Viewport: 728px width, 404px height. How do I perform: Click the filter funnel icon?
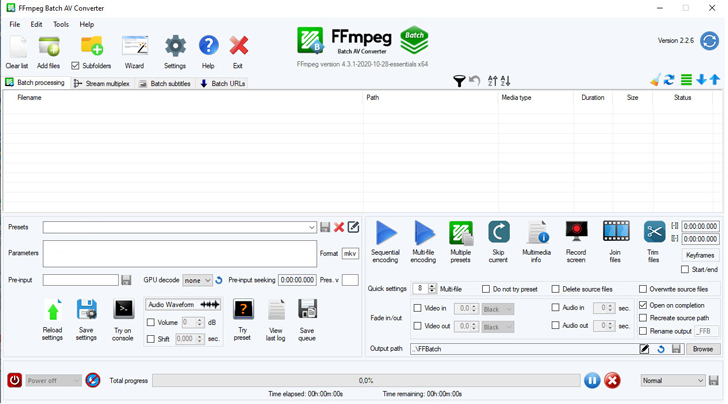point(459,81)
